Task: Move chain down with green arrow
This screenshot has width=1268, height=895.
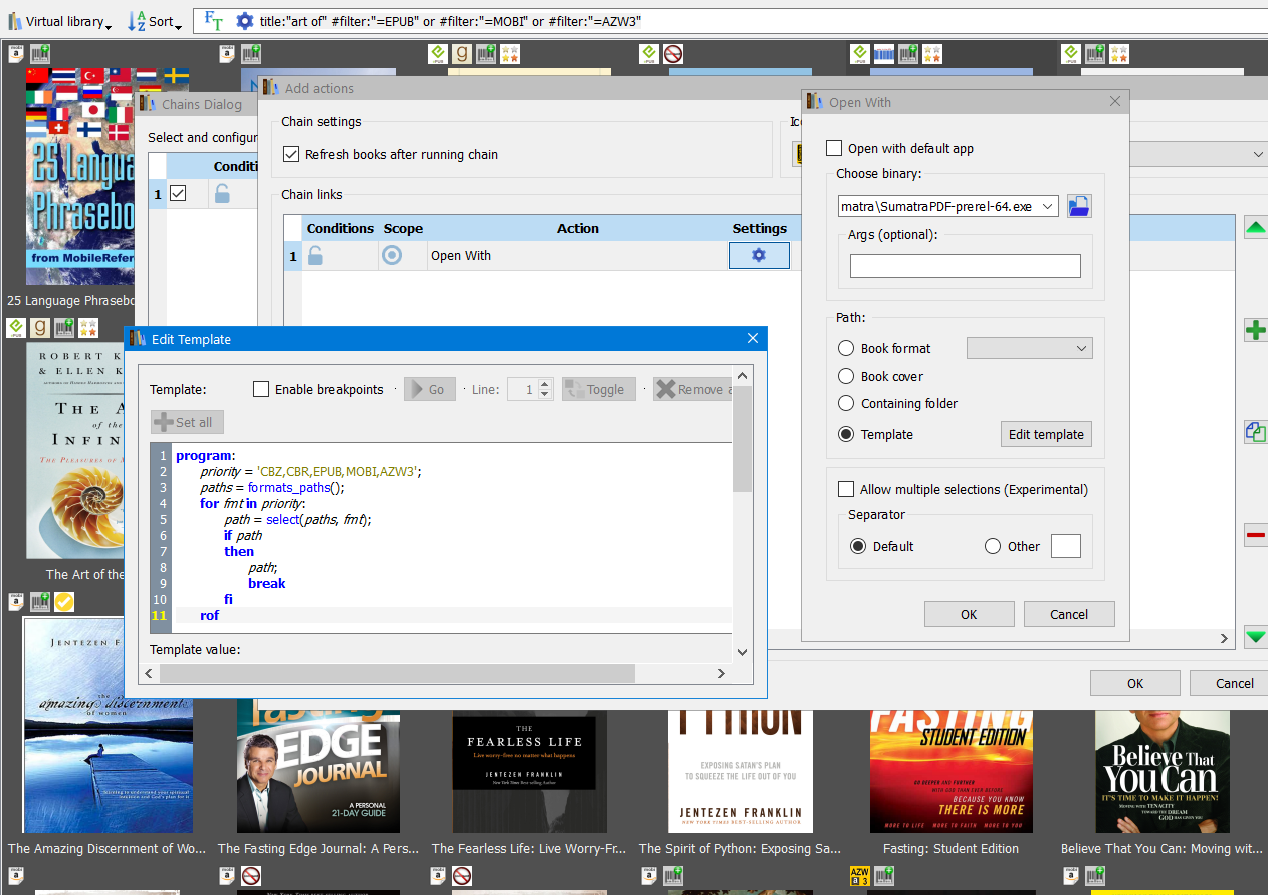Action: pos(1256,636)
